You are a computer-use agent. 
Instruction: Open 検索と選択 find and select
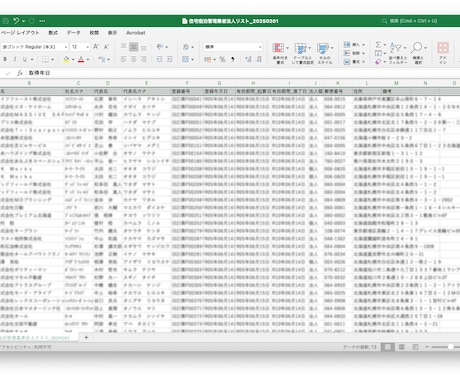tap(418, 53)
